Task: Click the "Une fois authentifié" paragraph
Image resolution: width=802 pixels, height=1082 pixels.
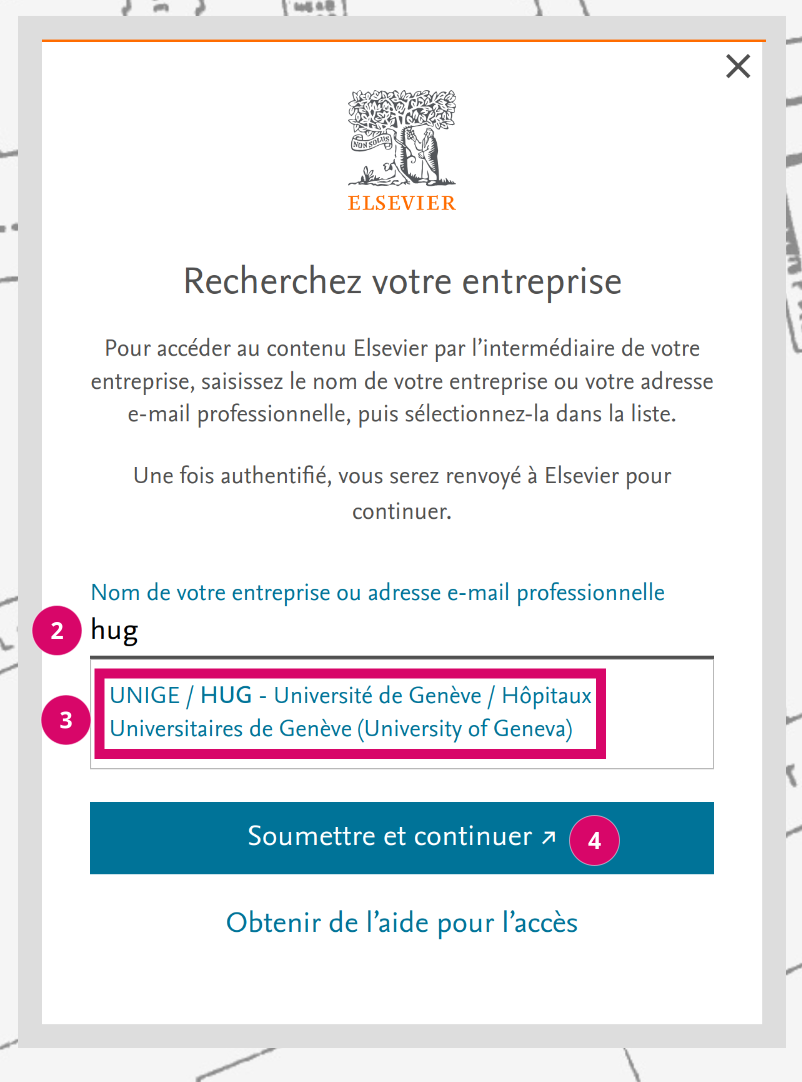Action: pyautogui.click(x=402, y=493)
